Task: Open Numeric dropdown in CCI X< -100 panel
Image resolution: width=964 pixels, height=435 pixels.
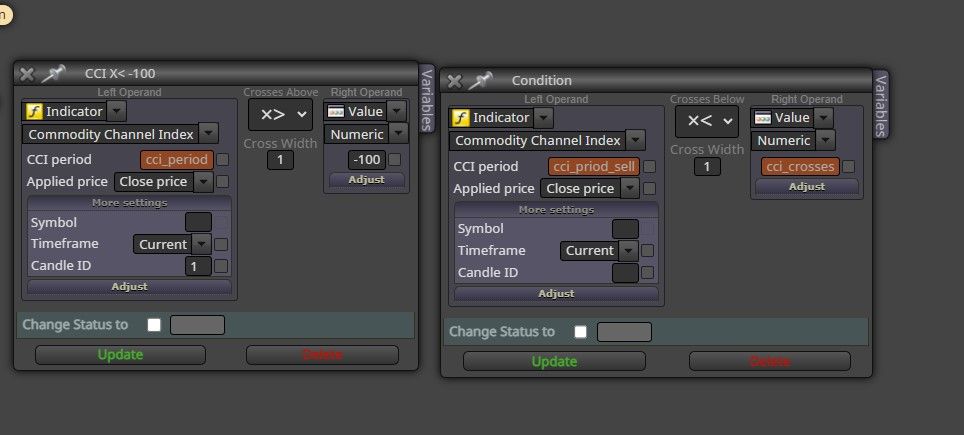Action: tap(398, 134)
